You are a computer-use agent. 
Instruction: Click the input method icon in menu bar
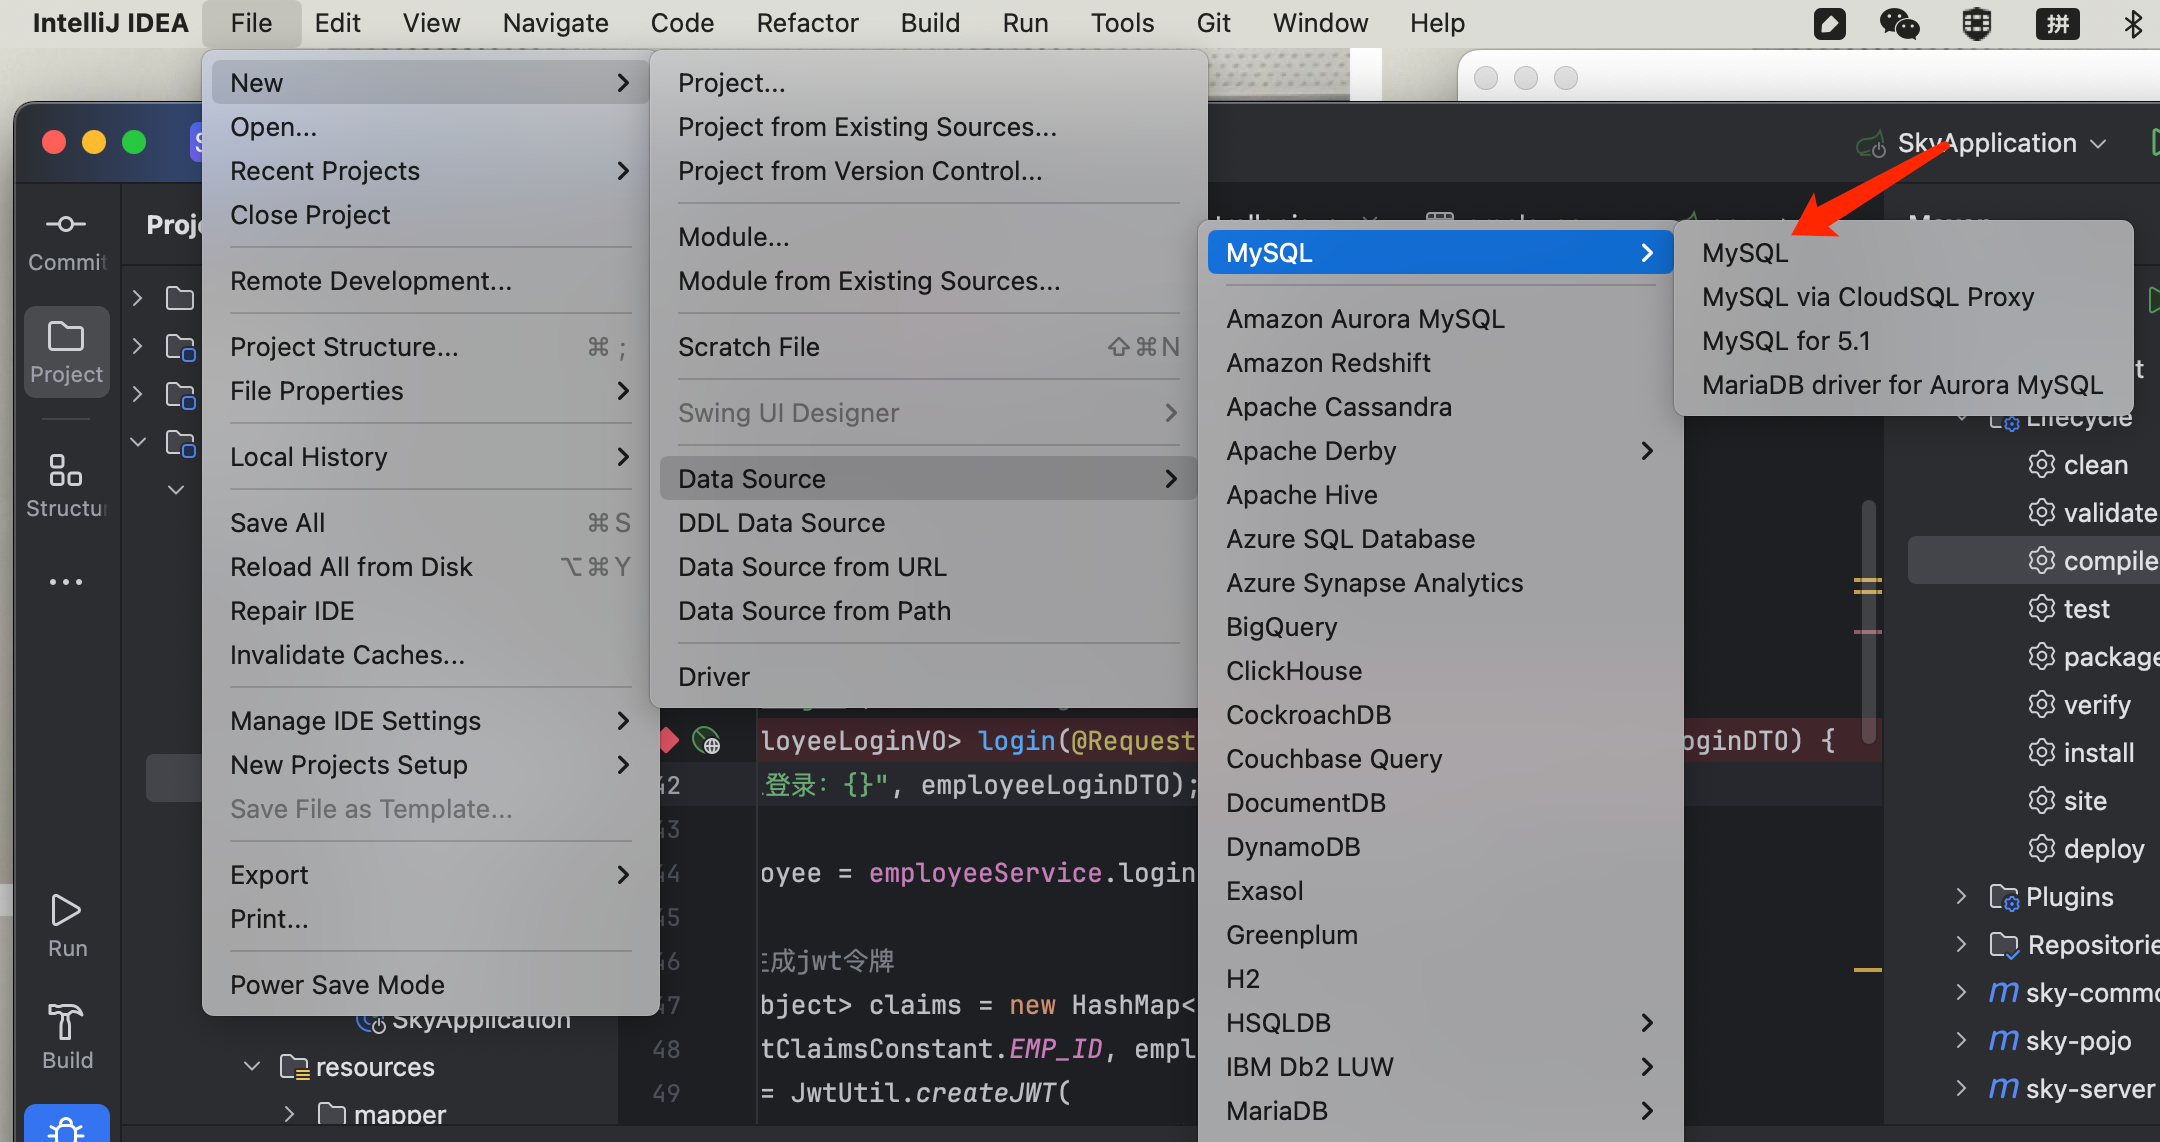2057,23
